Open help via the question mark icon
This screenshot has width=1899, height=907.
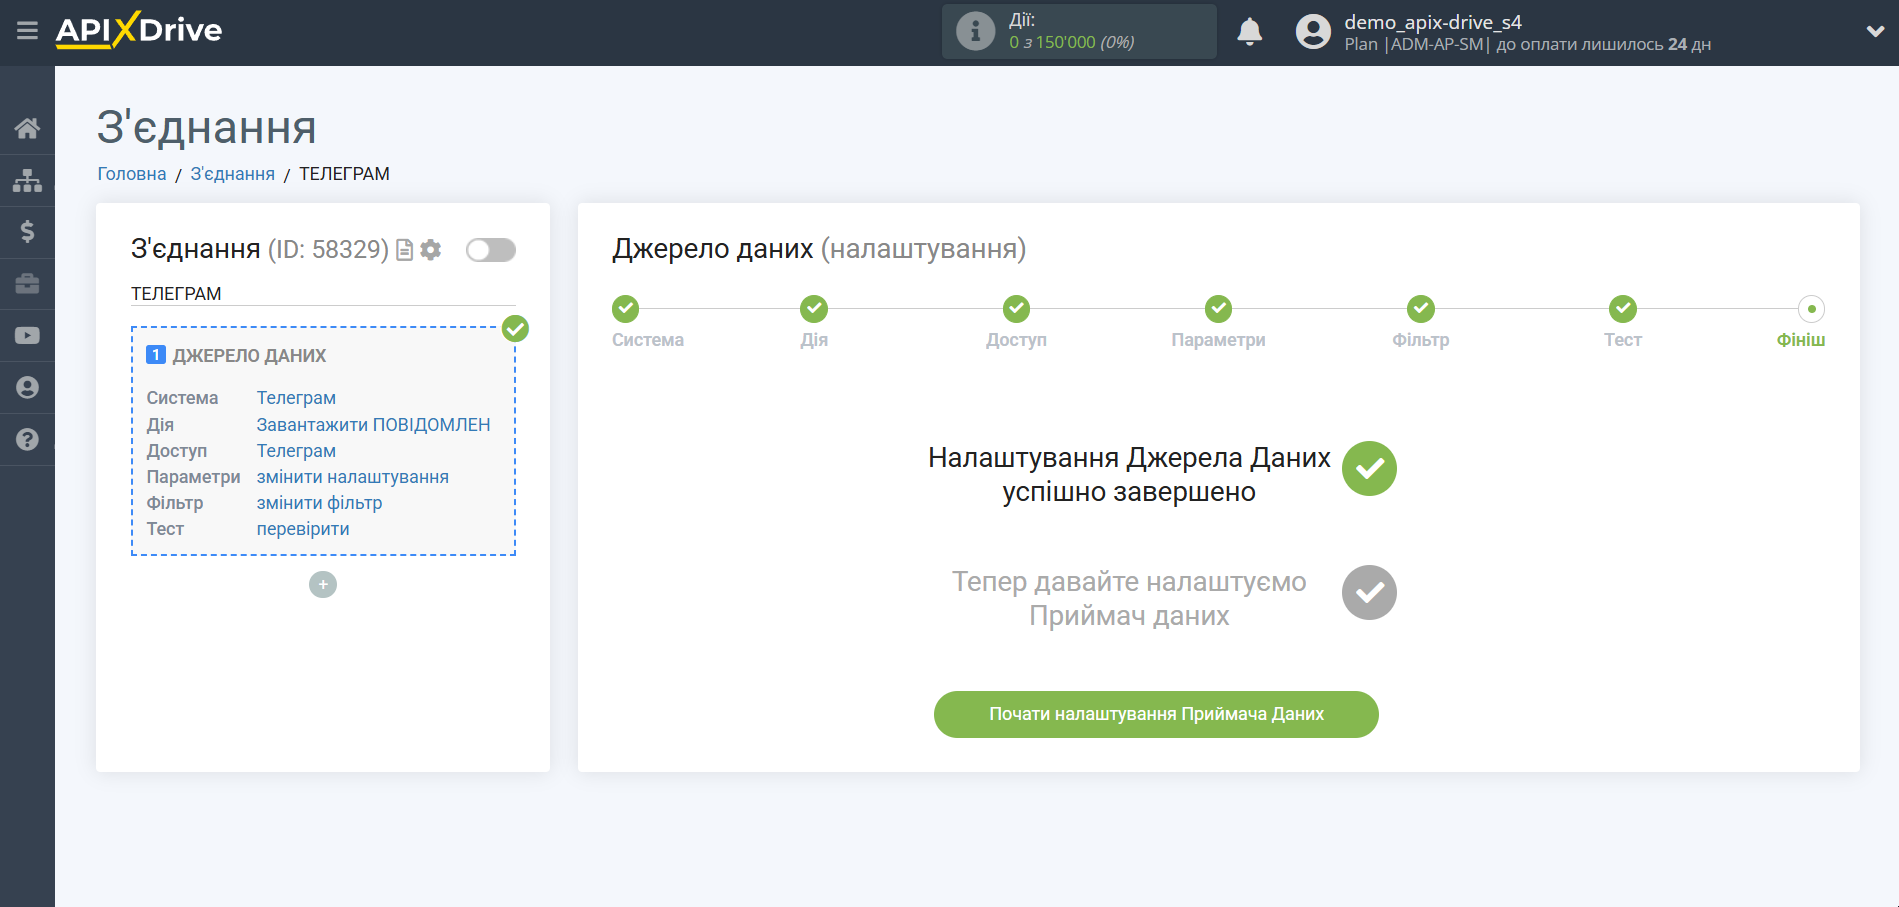point(27,440)
